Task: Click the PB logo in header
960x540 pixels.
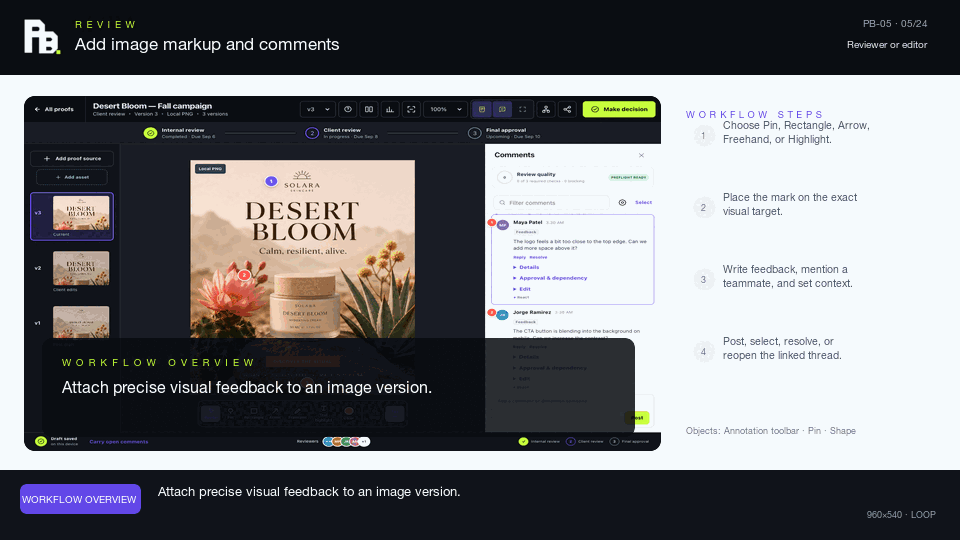Action: coord(42,37)
